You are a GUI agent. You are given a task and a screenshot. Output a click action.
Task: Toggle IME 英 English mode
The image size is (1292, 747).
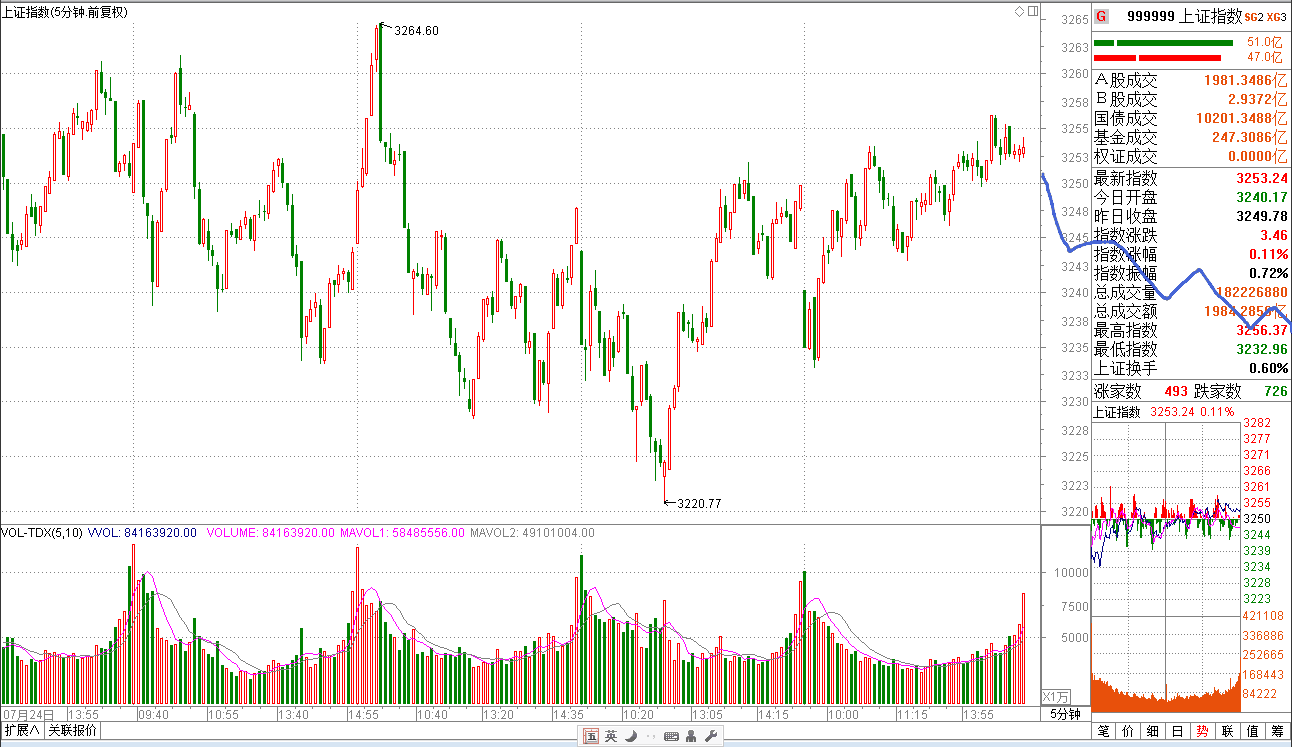coord(611,737)
